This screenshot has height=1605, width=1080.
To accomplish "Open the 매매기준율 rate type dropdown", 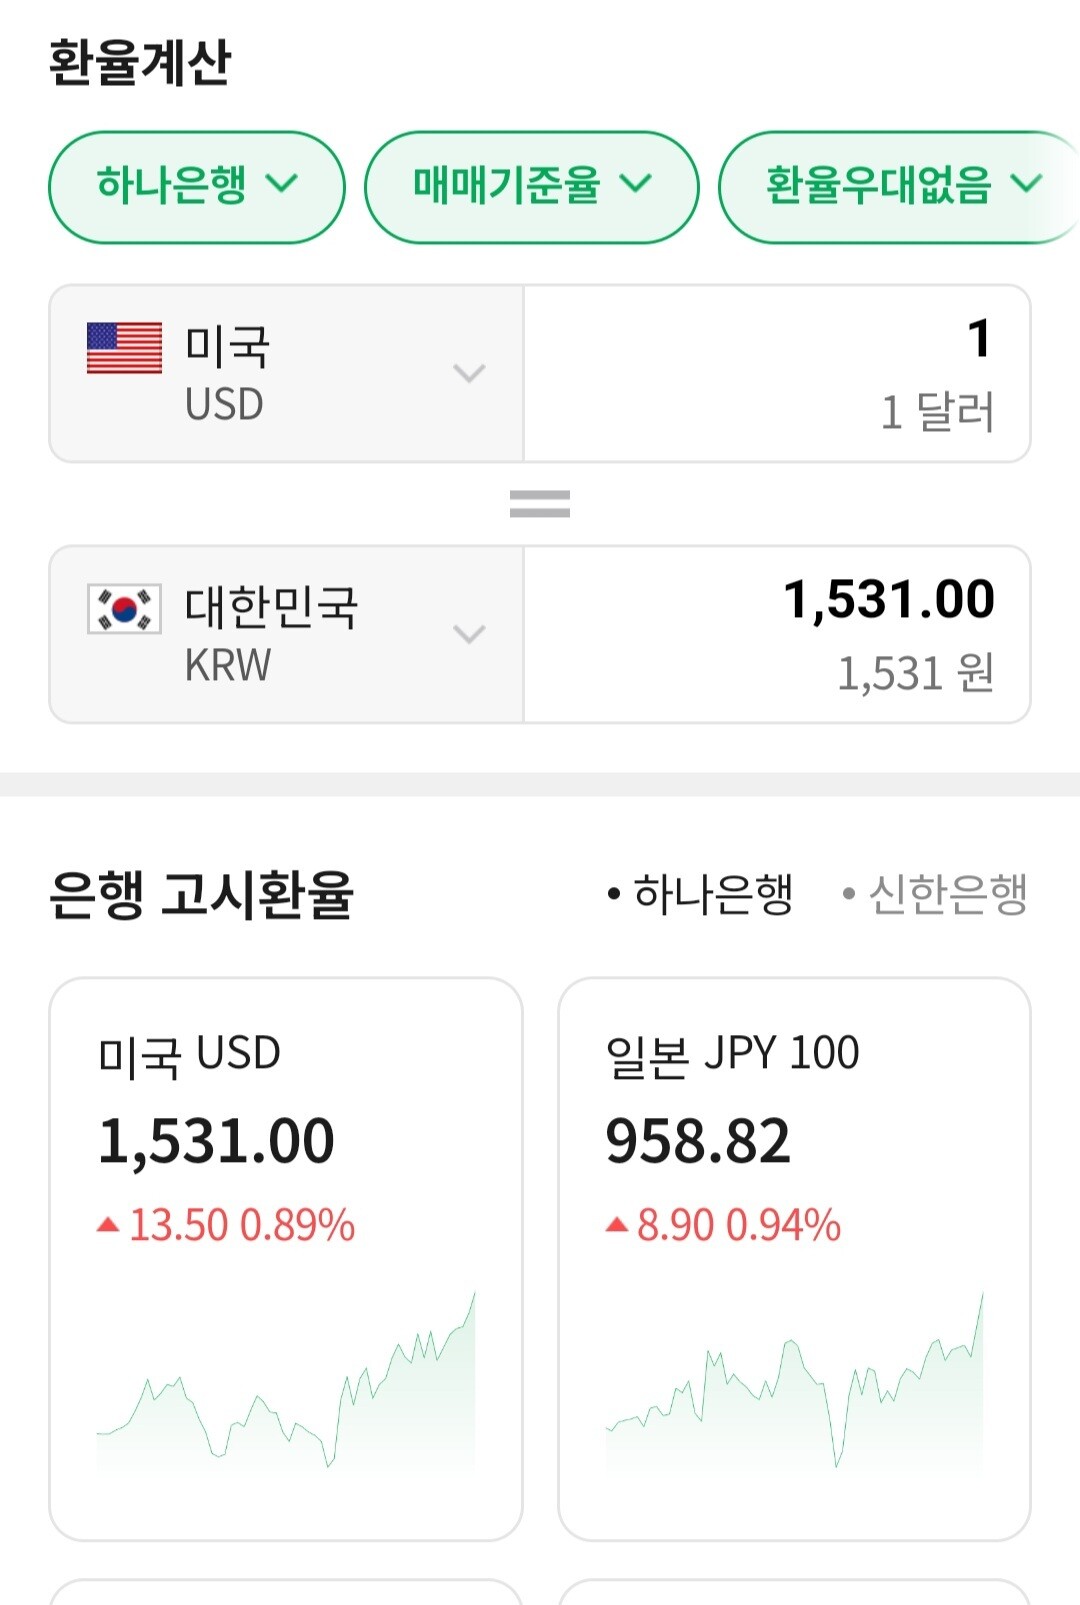I will tap(531, 187).
